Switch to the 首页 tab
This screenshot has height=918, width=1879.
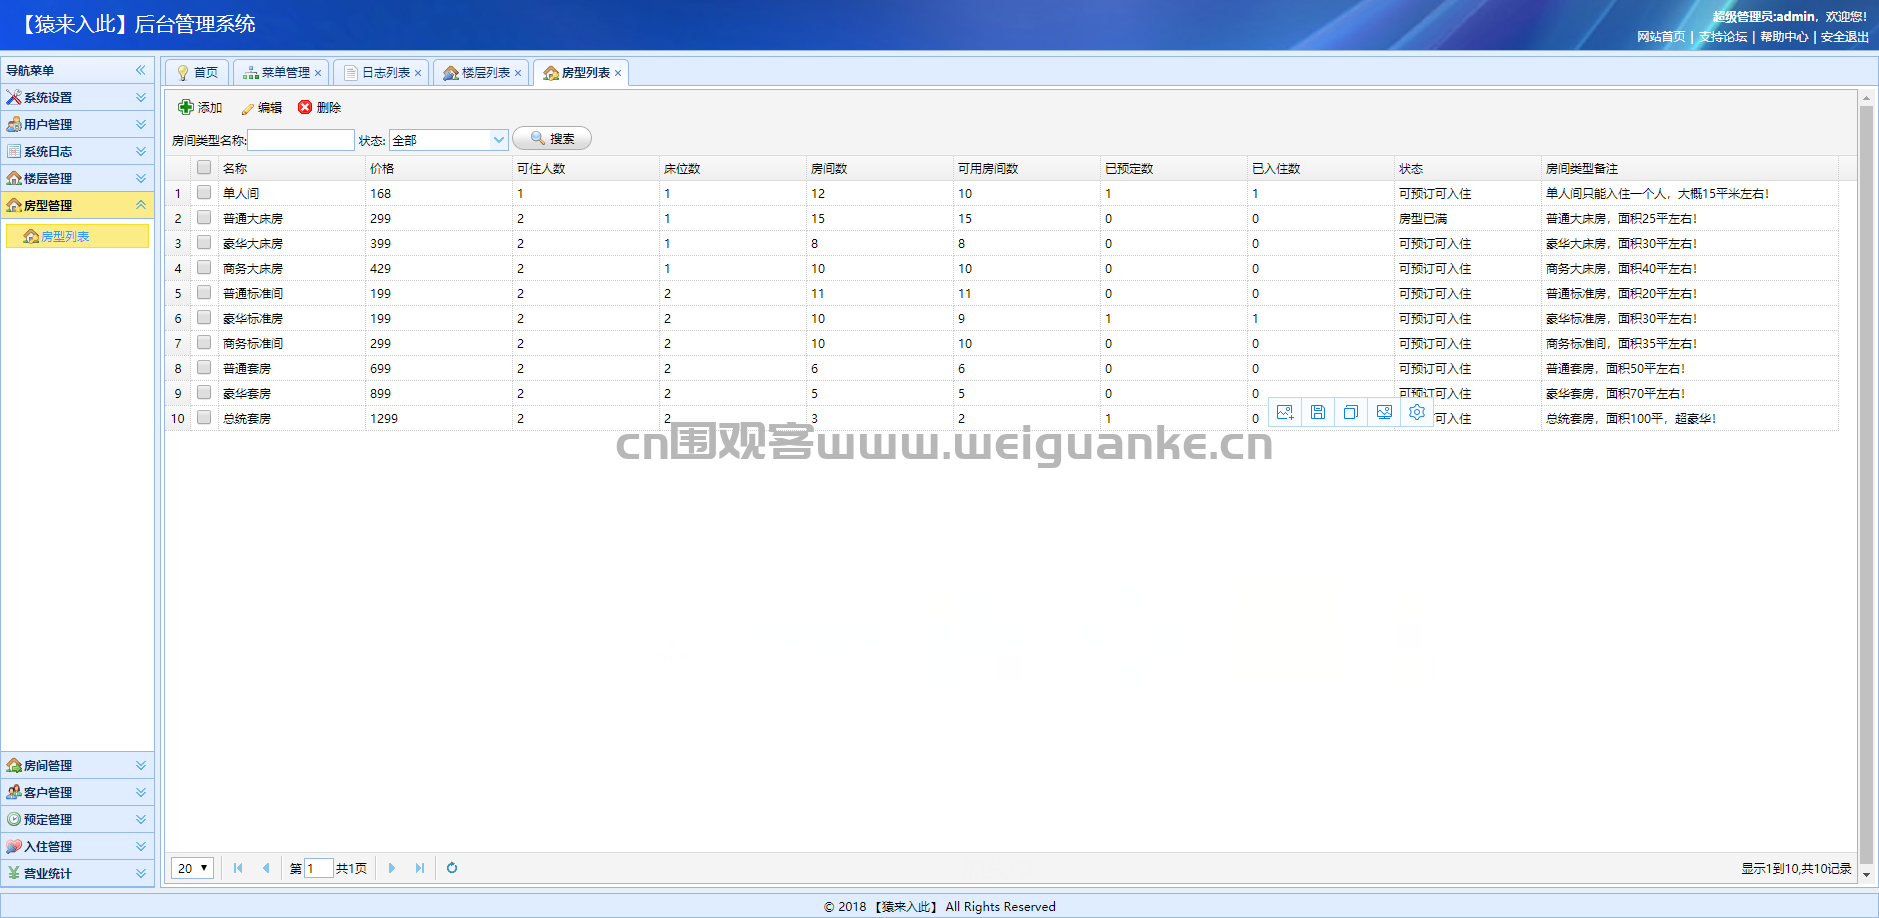tap(197, 73)
